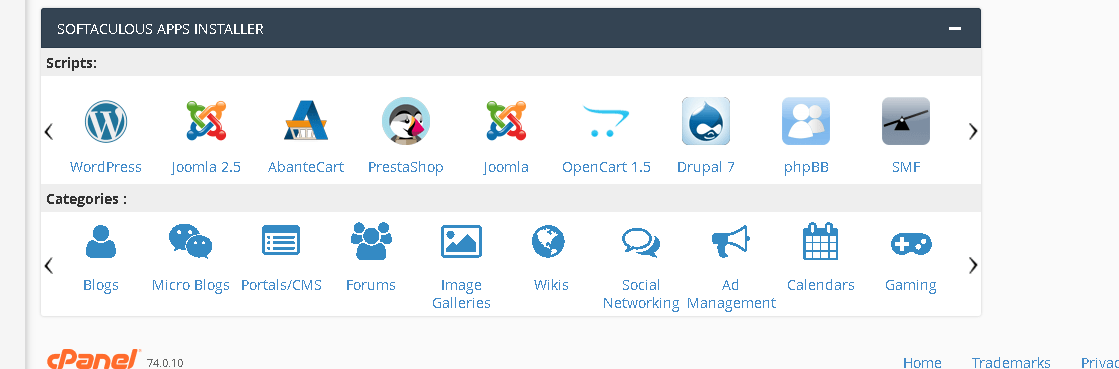This screenshot has height=369, width=1119.
Task: Open the Image Galleries text link
Action: 461,294
